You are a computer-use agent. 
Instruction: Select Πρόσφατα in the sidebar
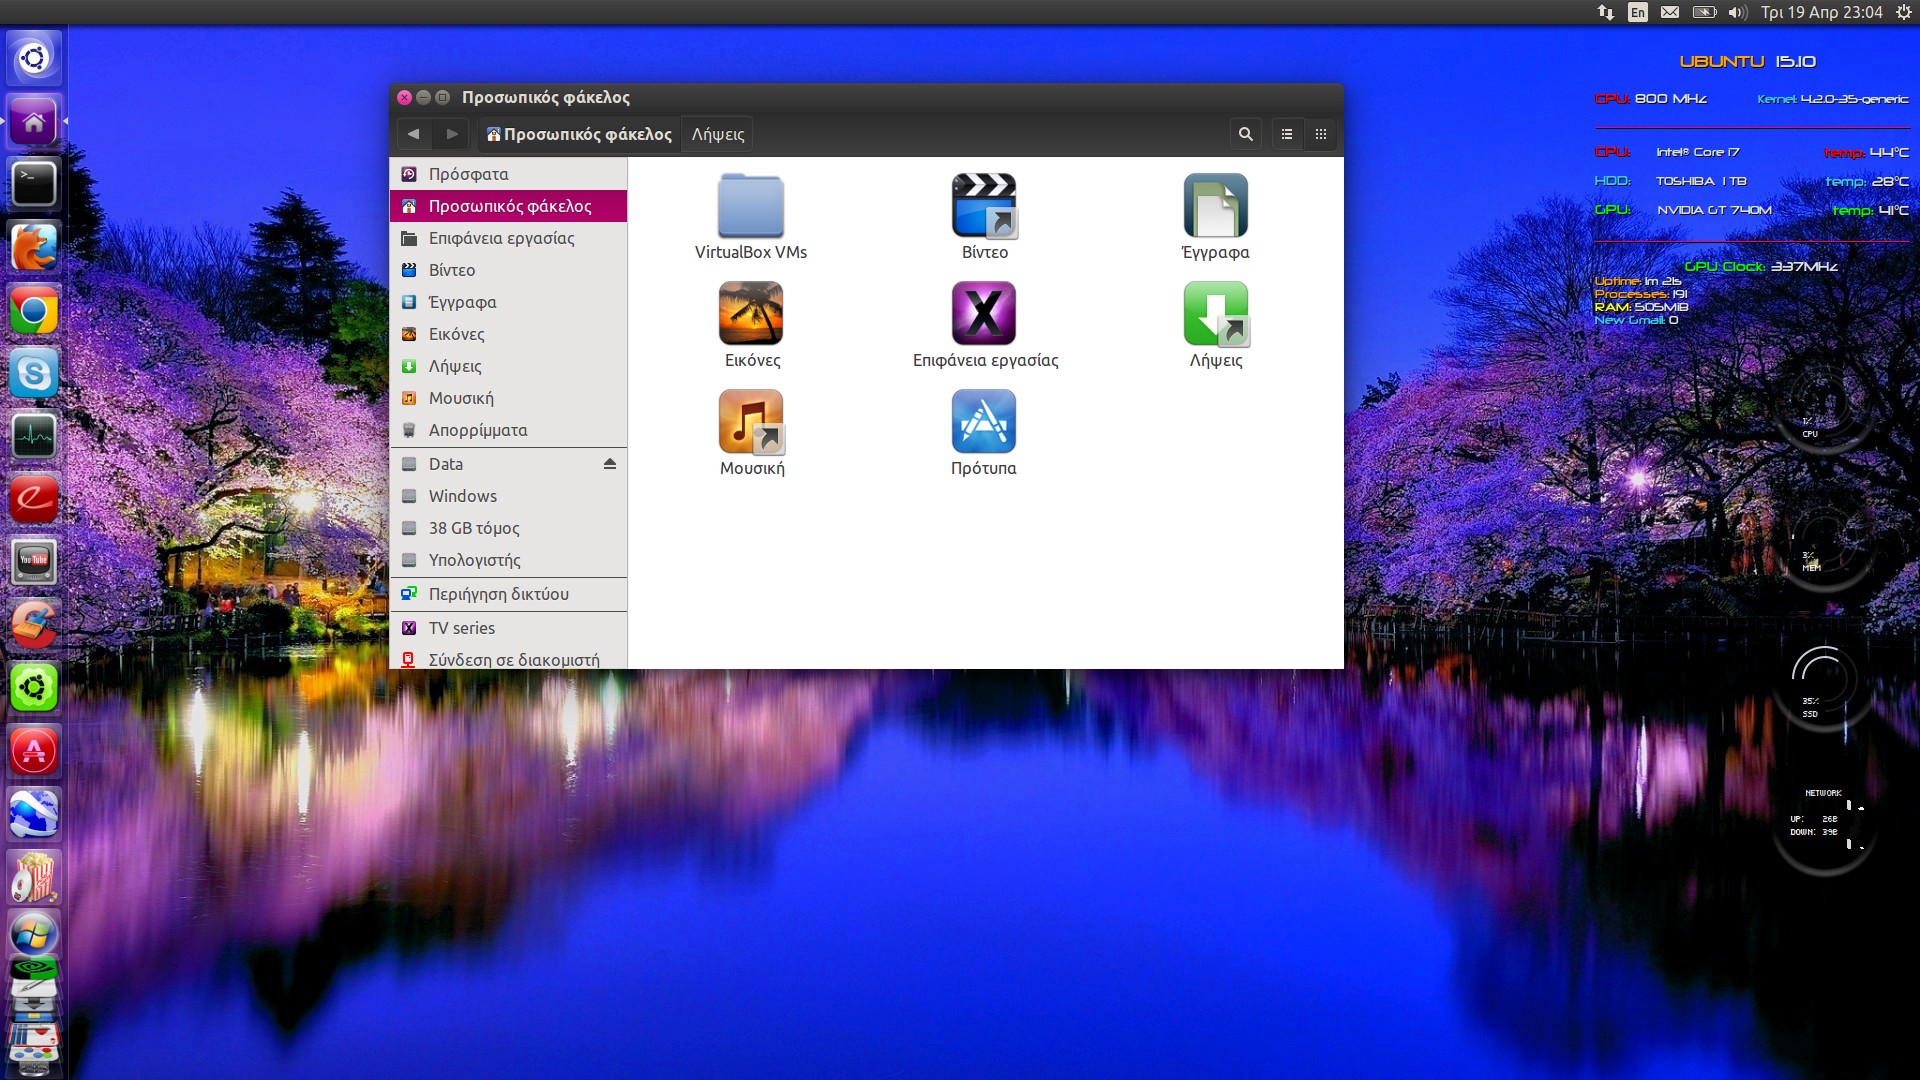(468, 174)
